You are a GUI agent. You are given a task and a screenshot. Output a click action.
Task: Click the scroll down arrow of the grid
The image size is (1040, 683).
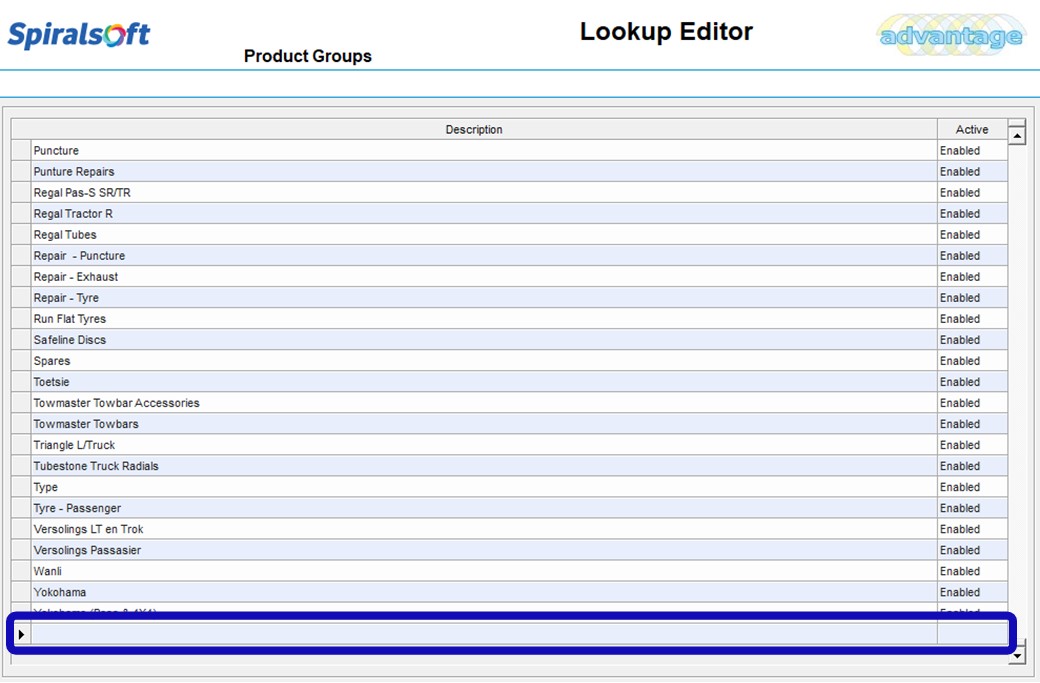pyautogui.click(x=1017, y=655)
